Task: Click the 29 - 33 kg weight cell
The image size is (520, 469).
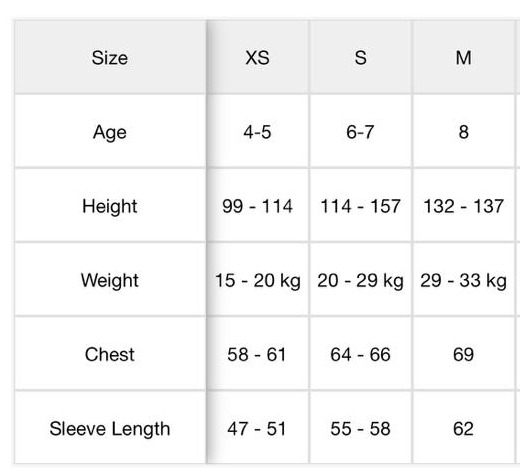Action: (x=463, y=280)
